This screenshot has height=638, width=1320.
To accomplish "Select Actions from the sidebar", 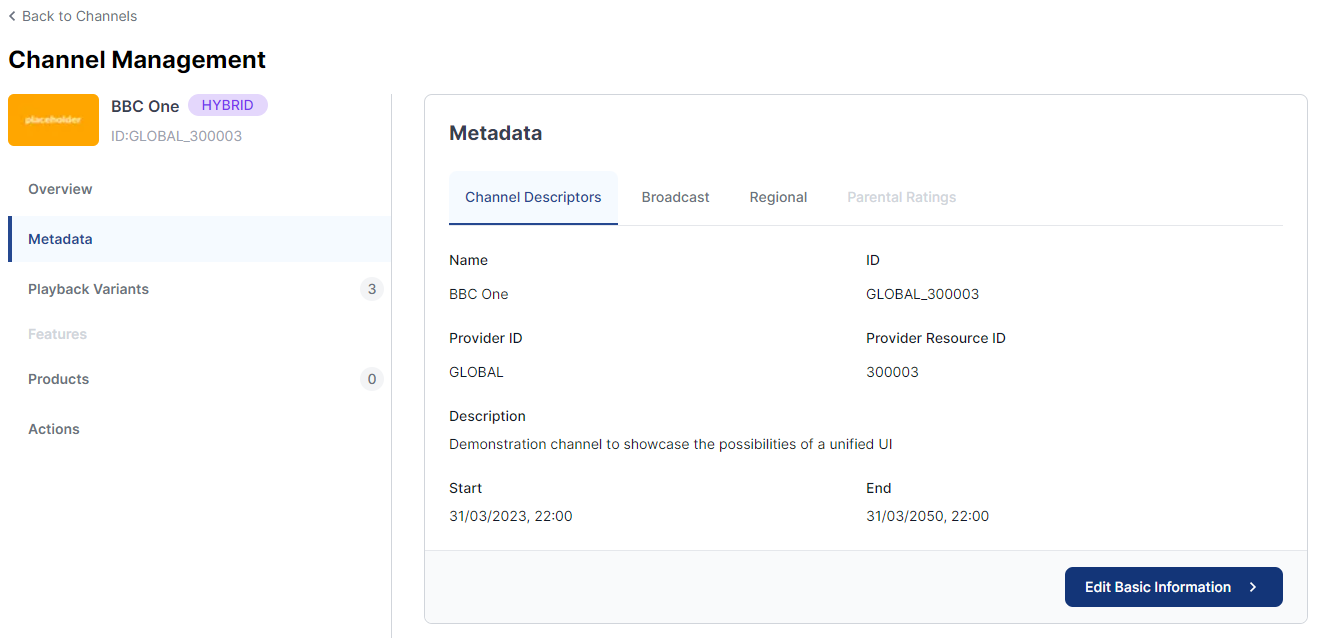I will 53,428.
